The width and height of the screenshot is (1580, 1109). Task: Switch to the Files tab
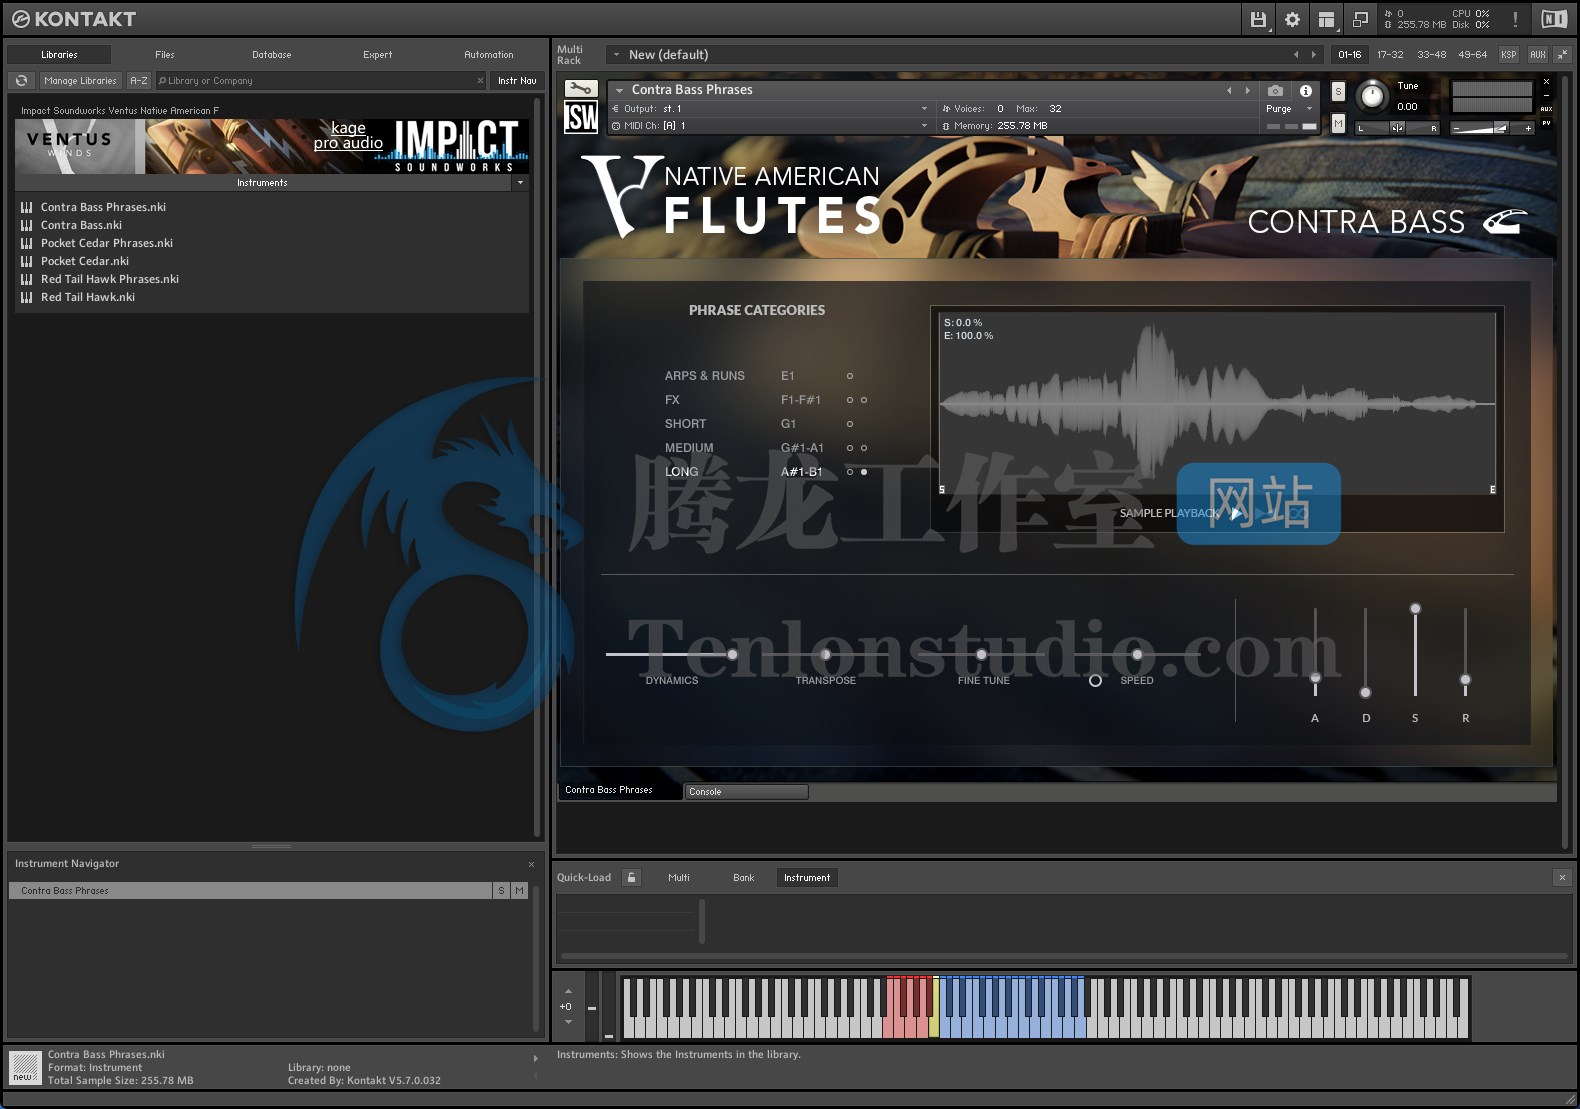coord(165,55)
